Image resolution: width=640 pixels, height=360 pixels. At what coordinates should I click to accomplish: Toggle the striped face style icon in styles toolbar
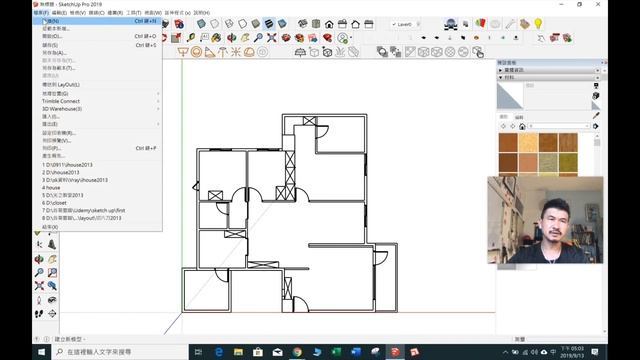click(269, 24)
